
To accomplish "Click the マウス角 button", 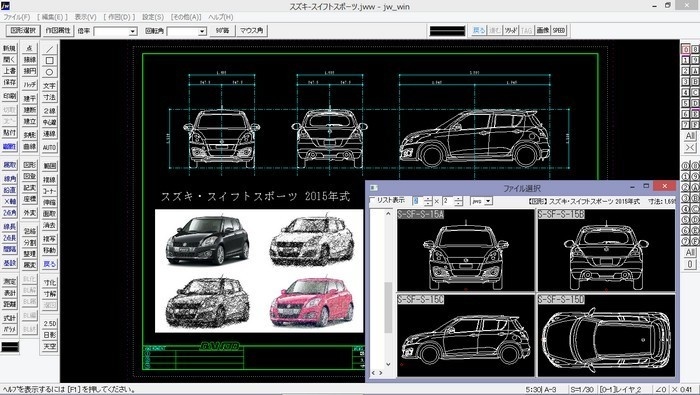I will pos(251,30).
